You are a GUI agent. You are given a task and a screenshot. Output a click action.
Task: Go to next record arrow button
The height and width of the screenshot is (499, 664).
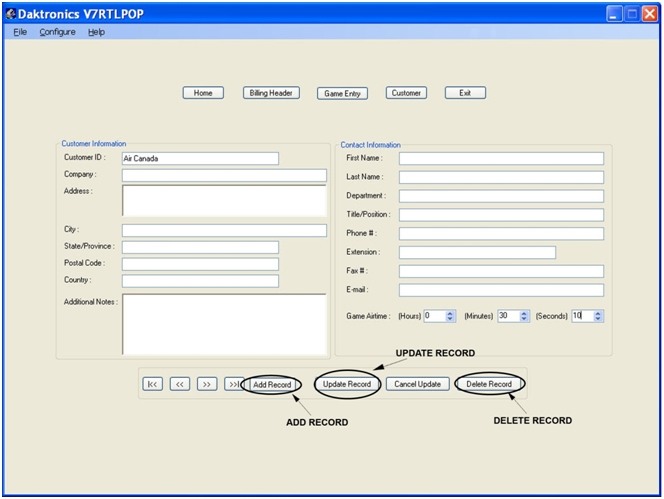pos(207,384)
